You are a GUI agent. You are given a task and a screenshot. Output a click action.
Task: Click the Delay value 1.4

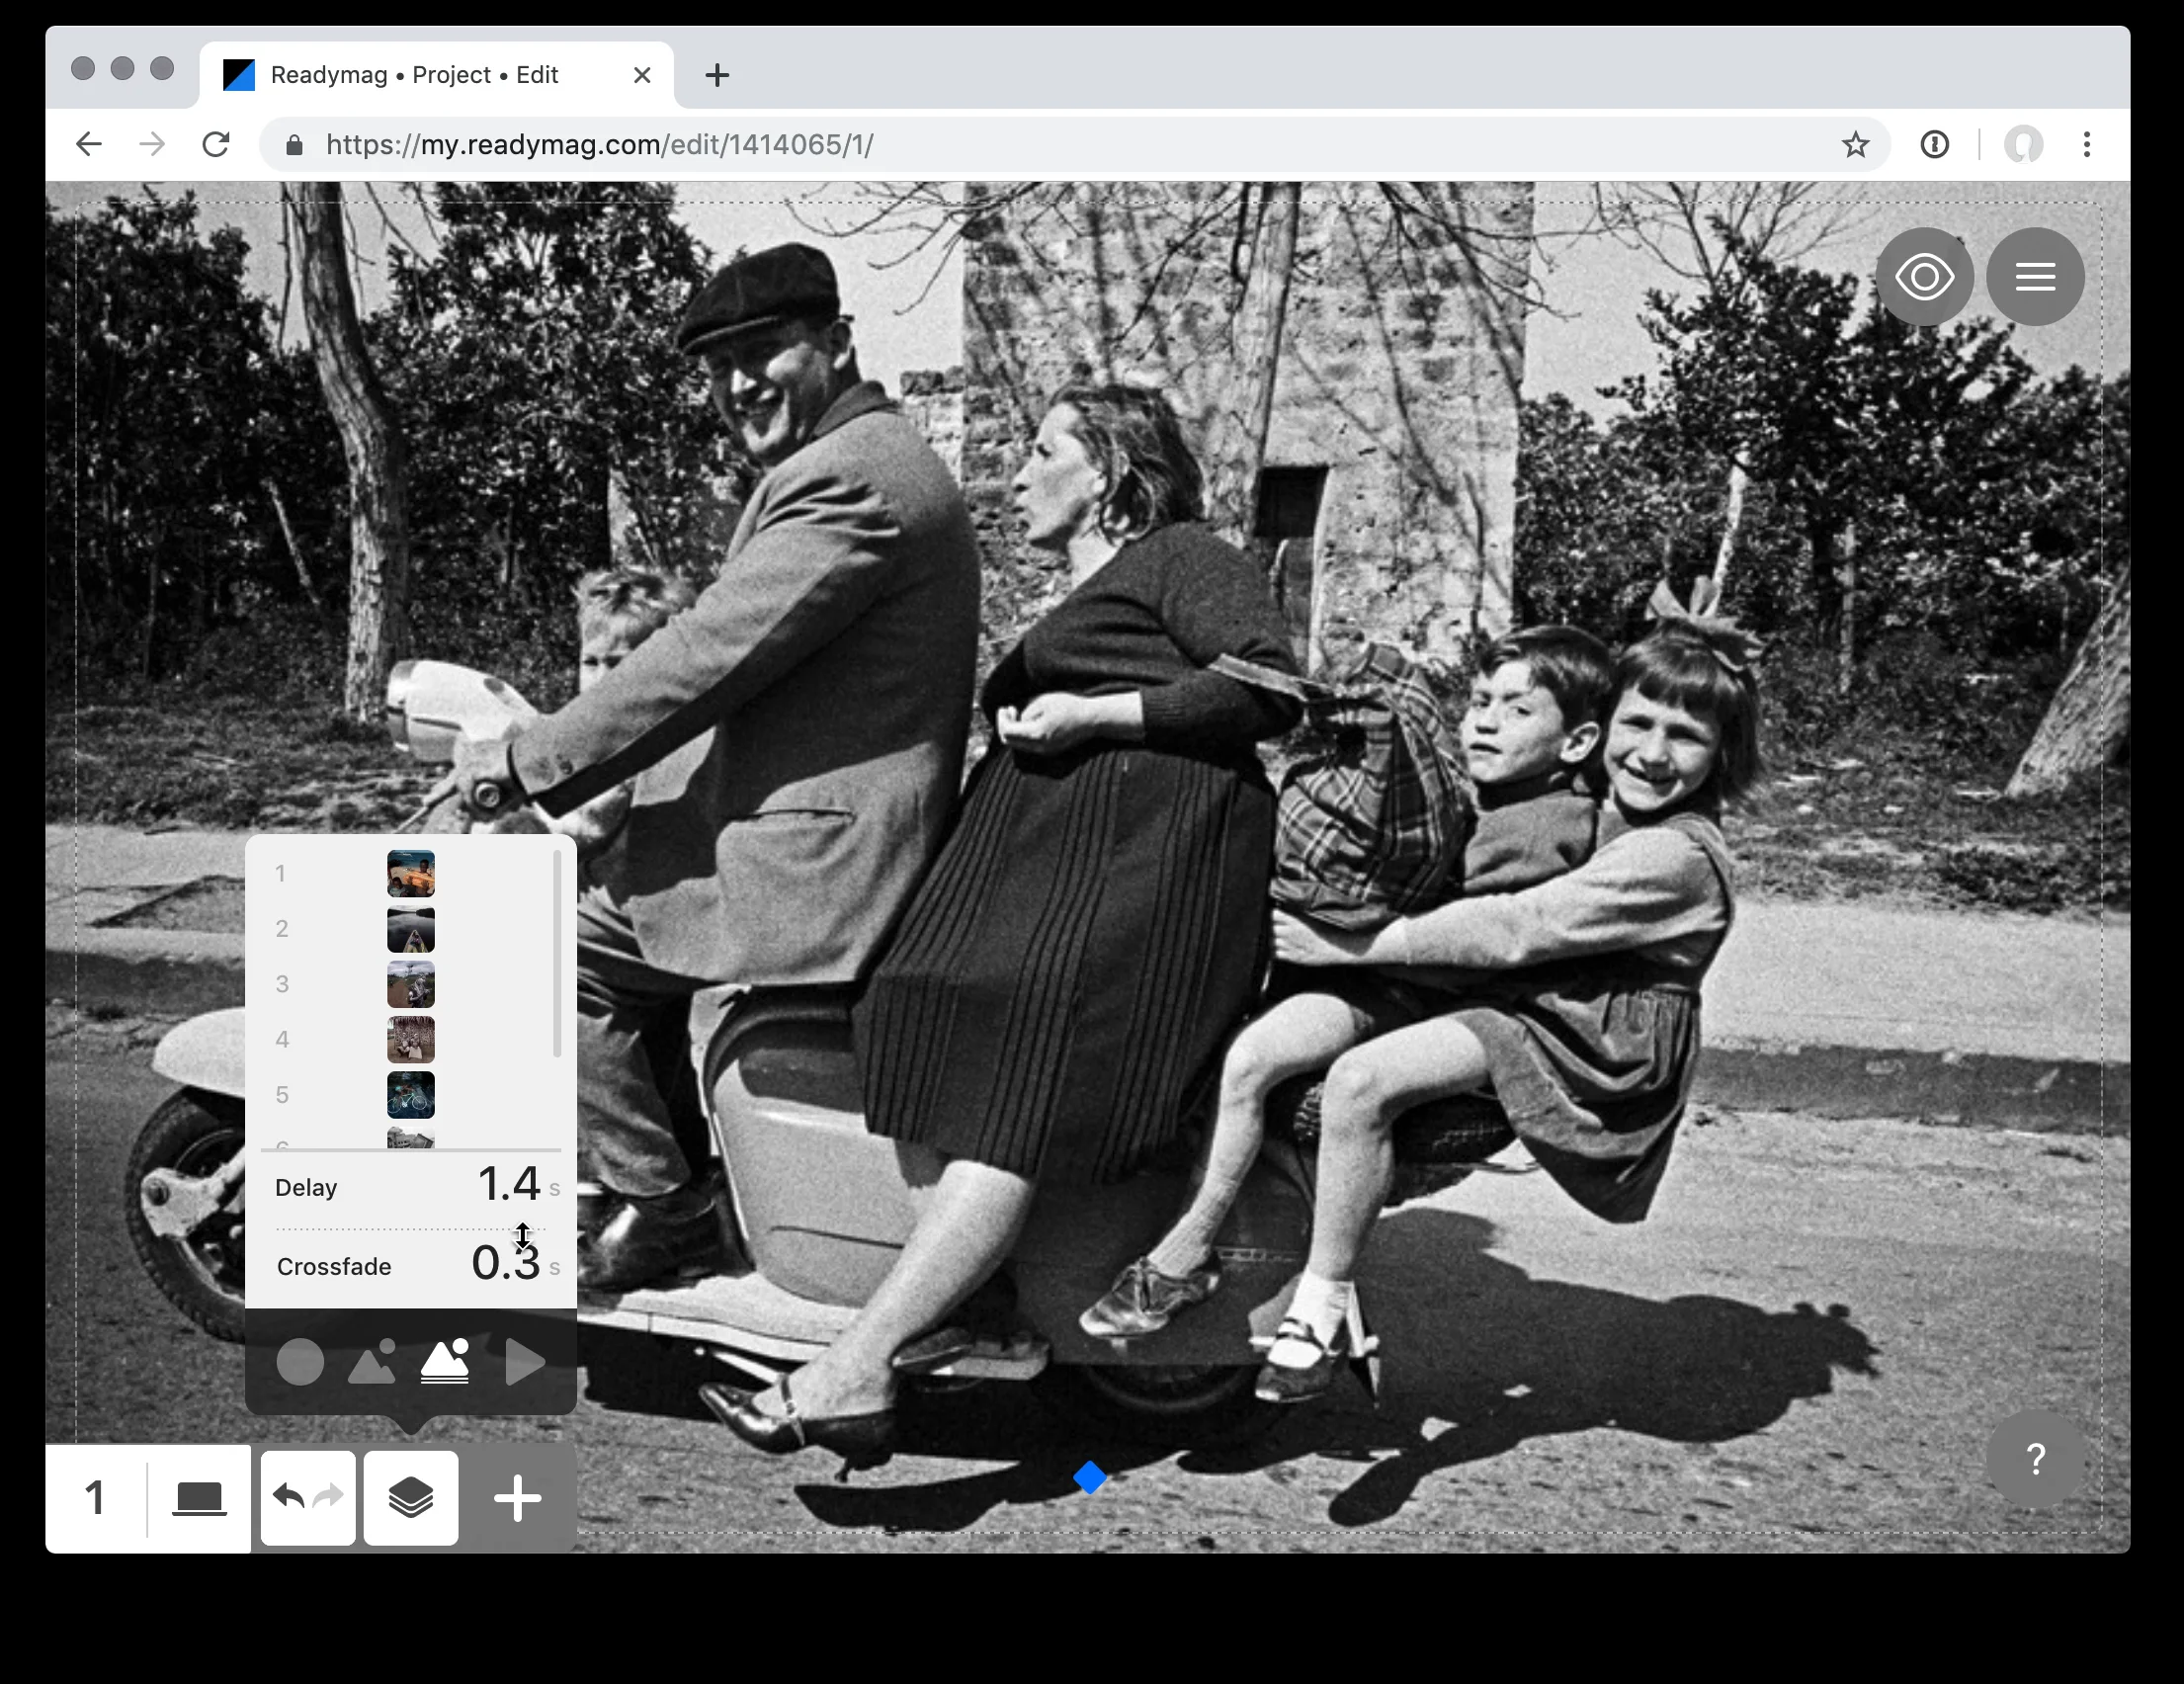point(509,1185)
